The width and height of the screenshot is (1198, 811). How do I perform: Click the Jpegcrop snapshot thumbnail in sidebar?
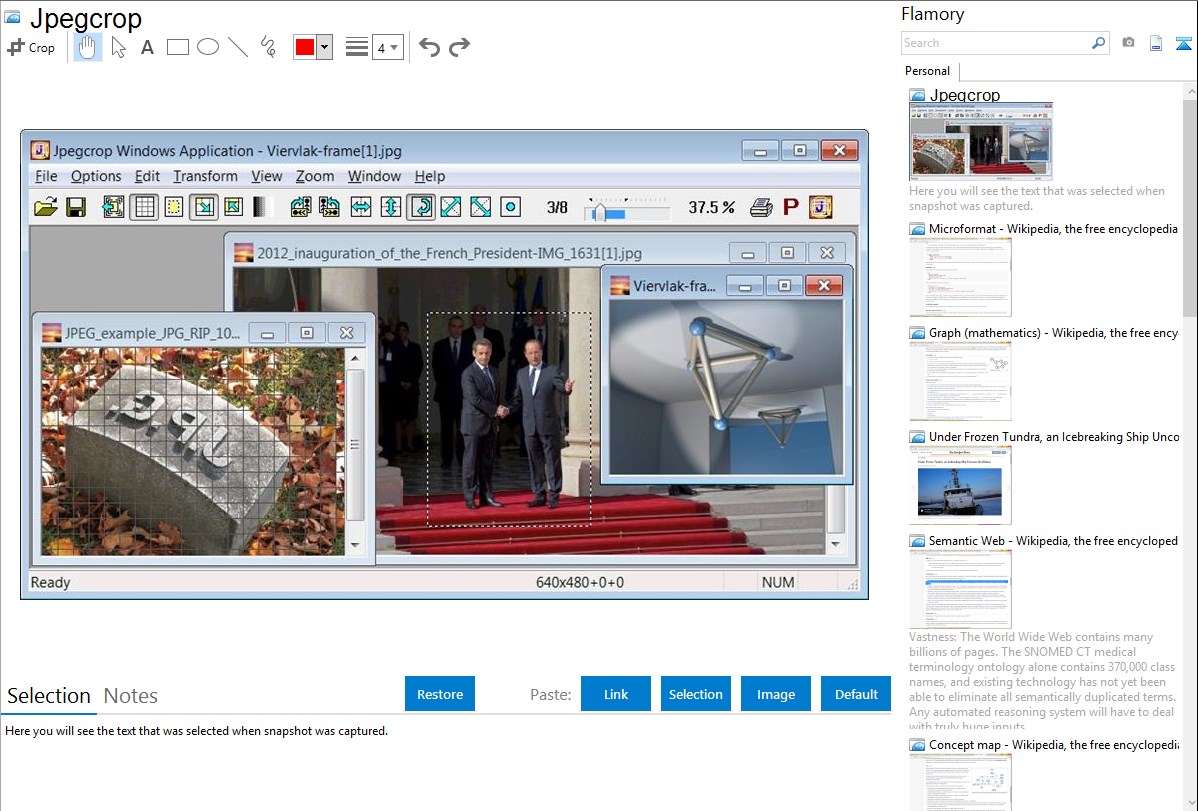coord(981,141)
